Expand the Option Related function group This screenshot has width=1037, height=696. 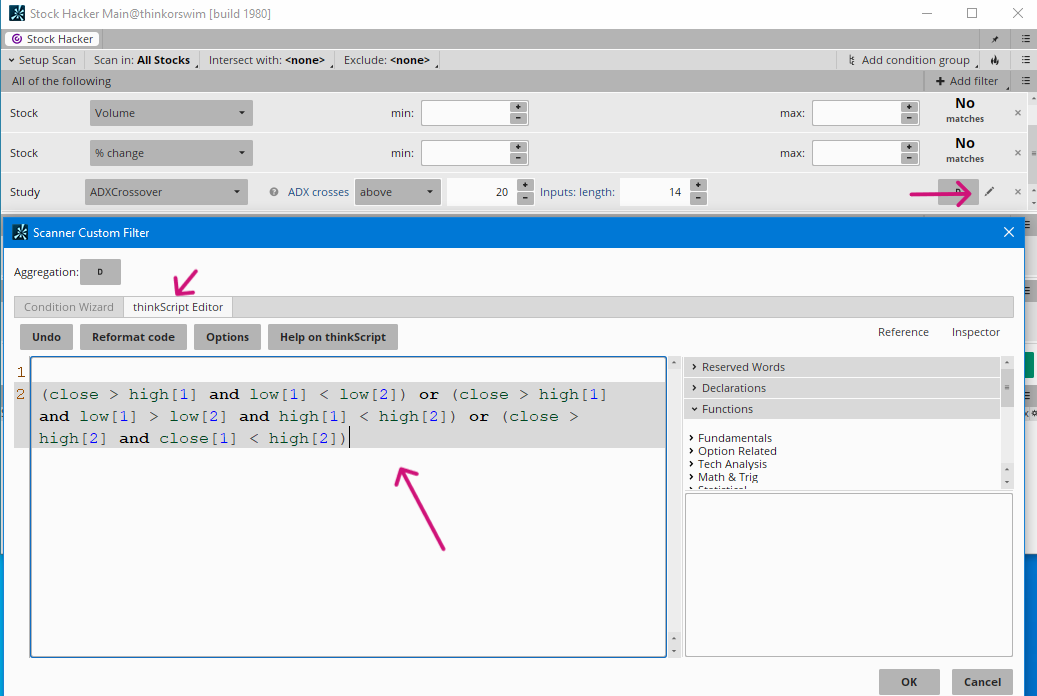click(733, 451)
